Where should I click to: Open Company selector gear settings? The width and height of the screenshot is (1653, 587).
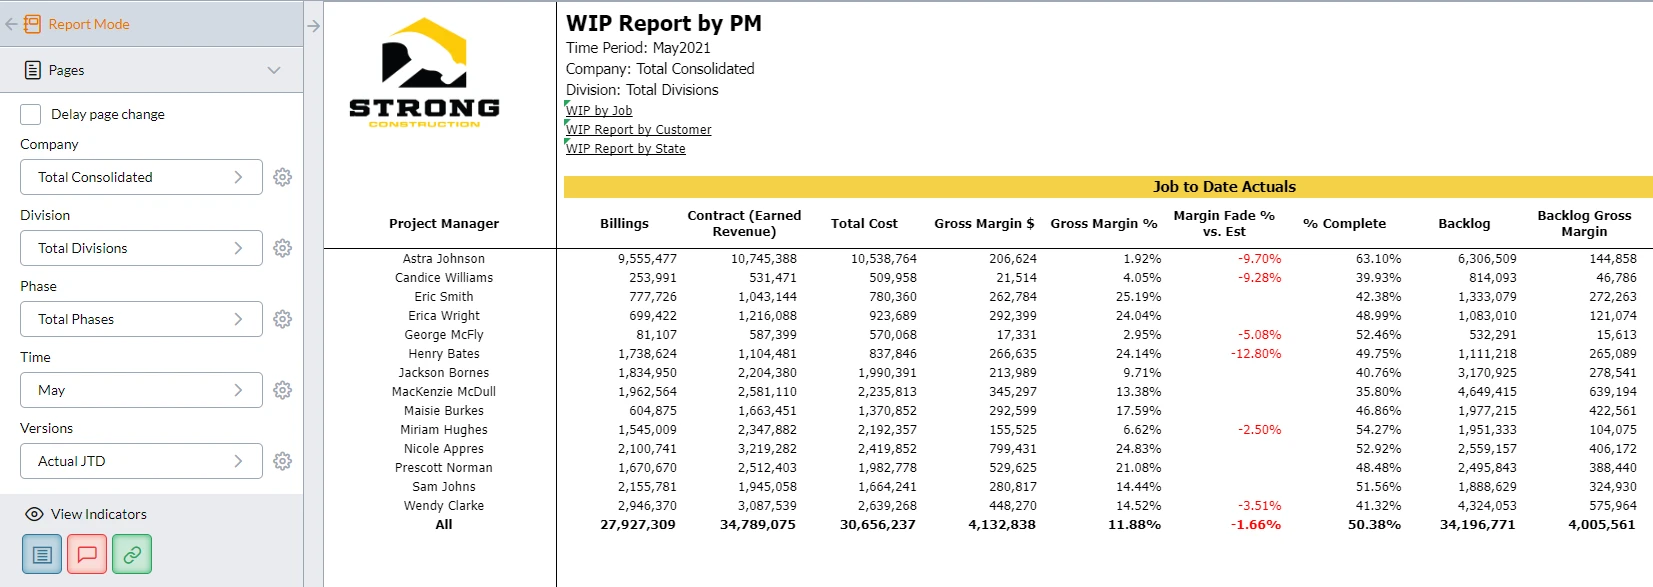click(283, 177)
